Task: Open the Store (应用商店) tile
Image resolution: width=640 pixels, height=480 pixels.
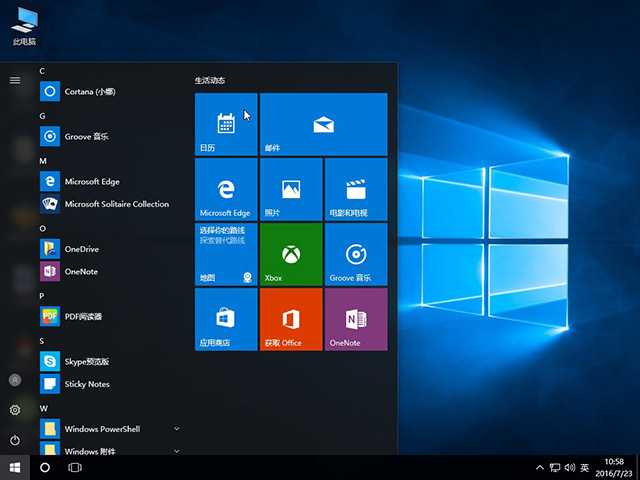Action: pos(226,319)
